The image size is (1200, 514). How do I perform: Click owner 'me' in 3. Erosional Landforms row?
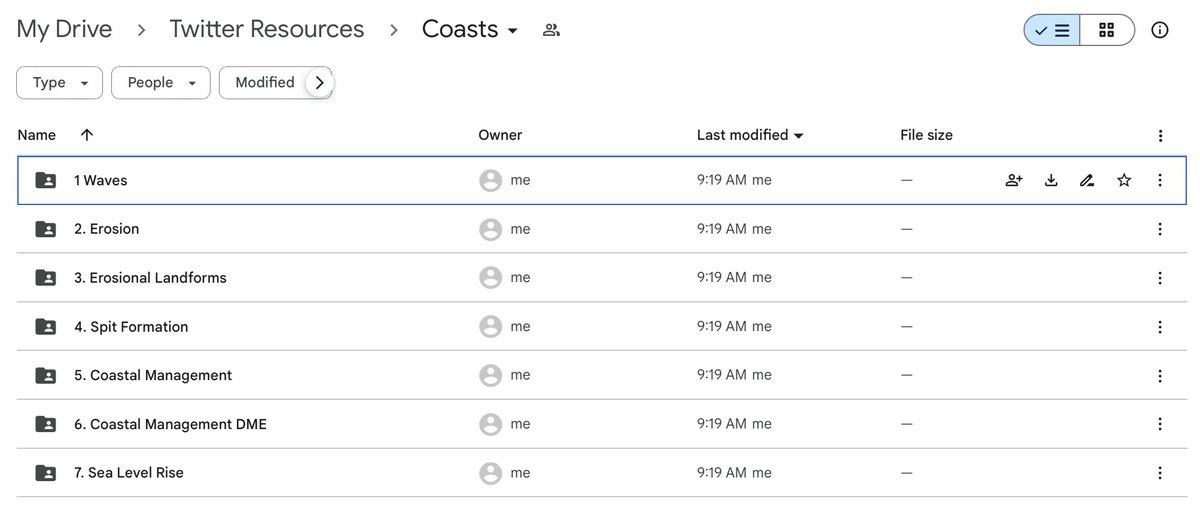[x=520, y=278]
